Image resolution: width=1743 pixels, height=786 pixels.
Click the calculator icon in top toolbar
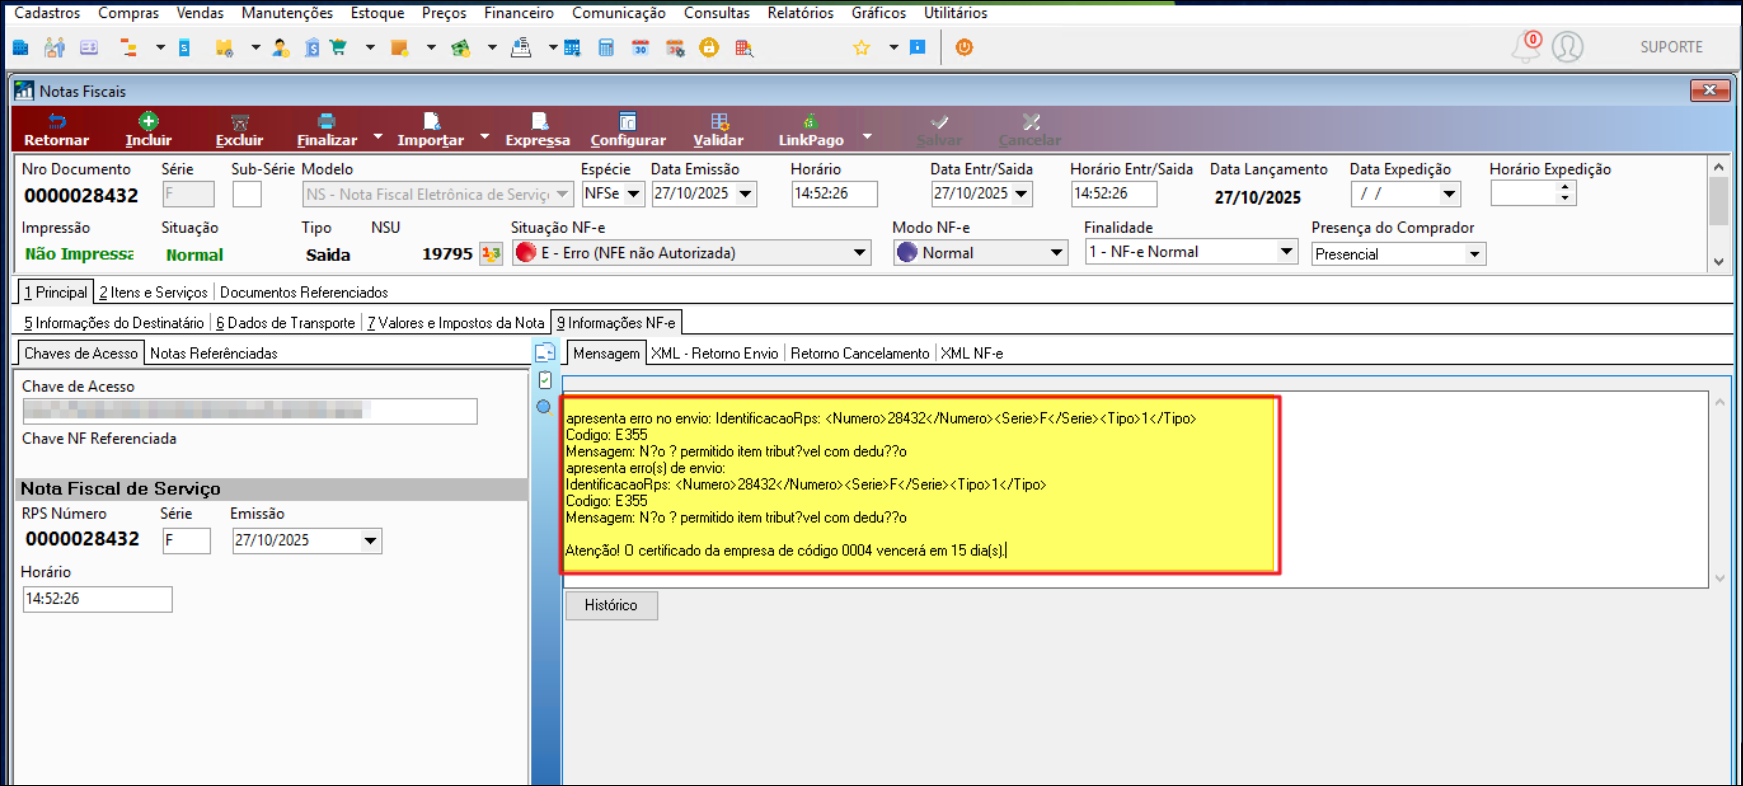pos(606,48)
